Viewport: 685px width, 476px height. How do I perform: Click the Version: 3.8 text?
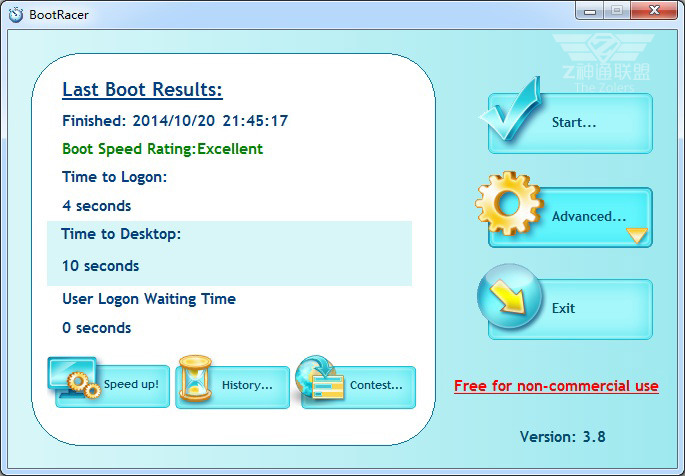tap(563, 437)
